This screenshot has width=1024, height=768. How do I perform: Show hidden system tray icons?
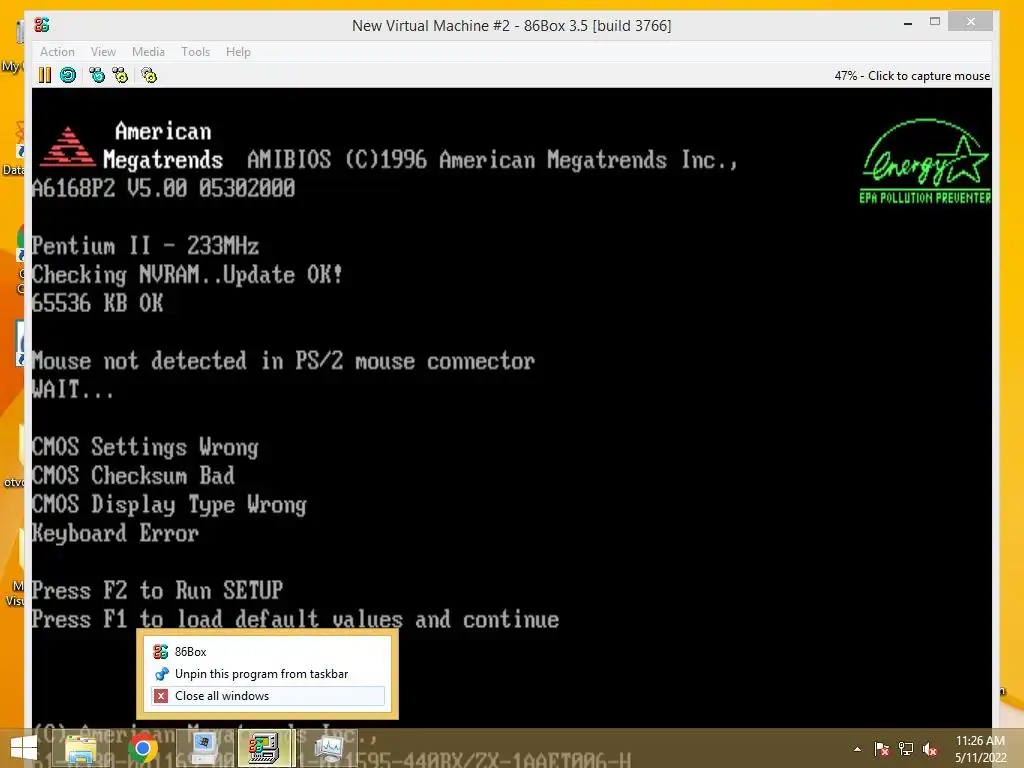coord(857,750)
